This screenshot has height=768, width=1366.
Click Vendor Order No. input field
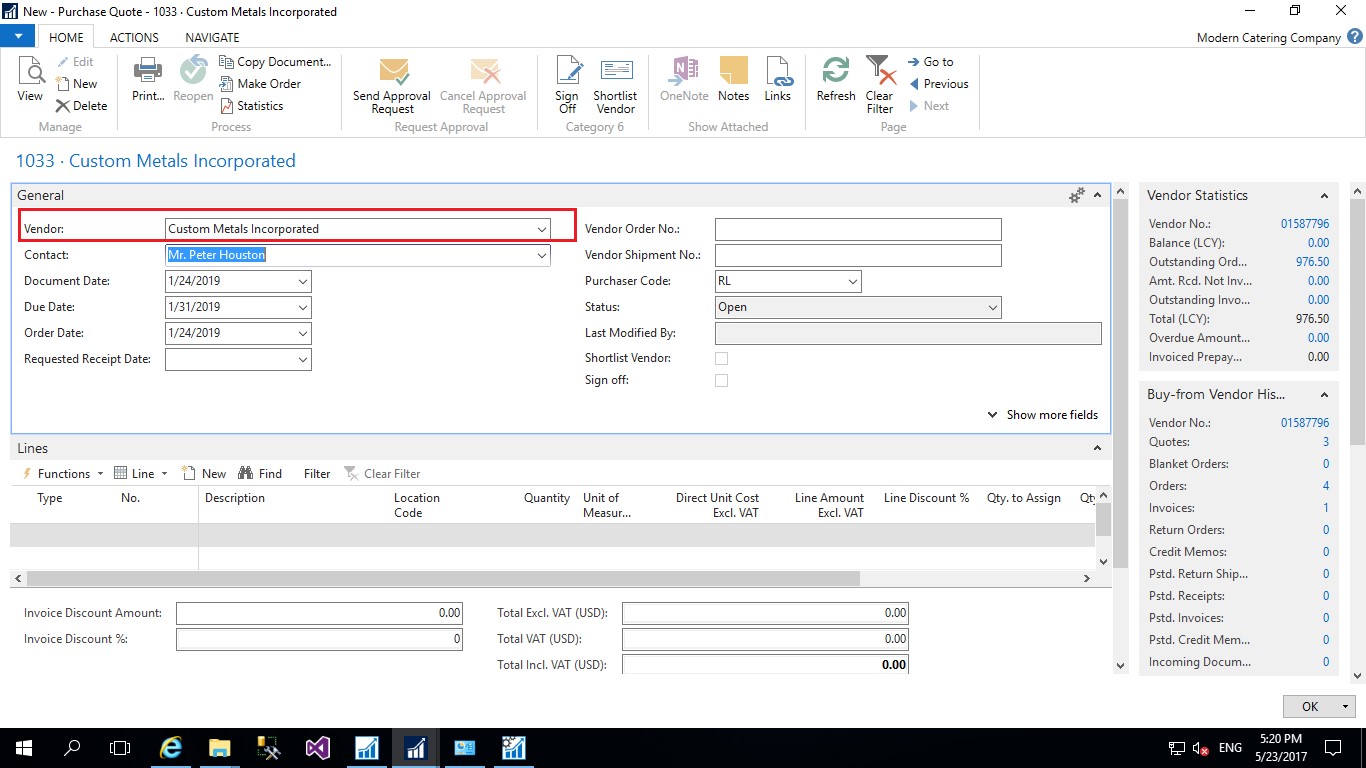point(858,229)
